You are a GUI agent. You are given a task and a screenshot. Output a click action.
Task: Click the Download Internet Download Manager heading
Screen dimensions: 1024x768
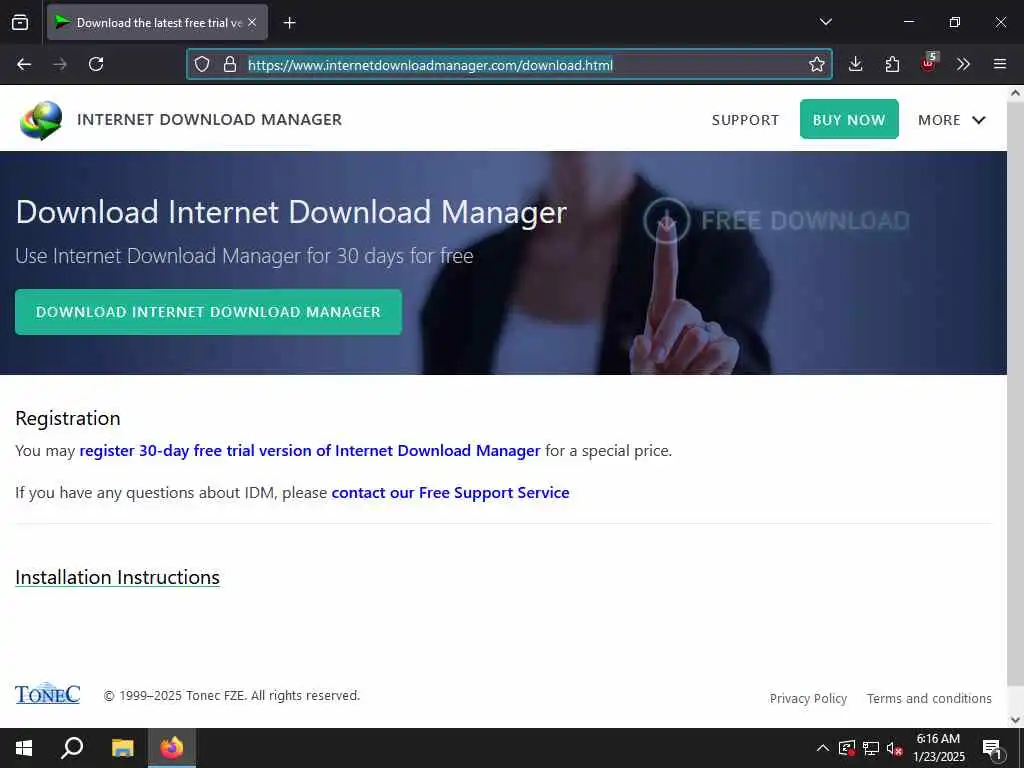pos(291,212)
